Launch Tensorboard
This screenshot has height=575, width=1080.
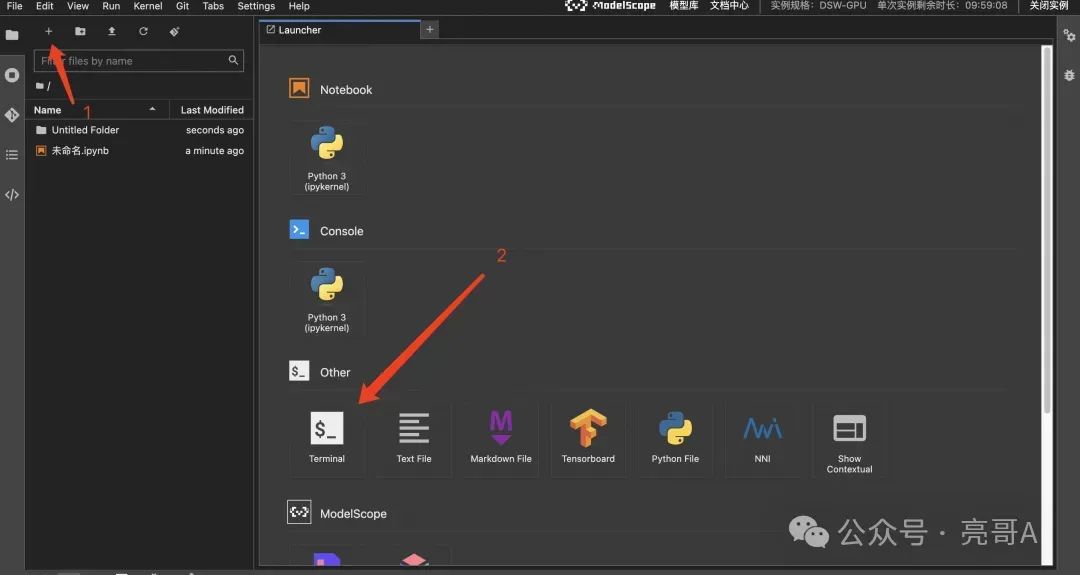pyautogui.click(x=588, y=439)
